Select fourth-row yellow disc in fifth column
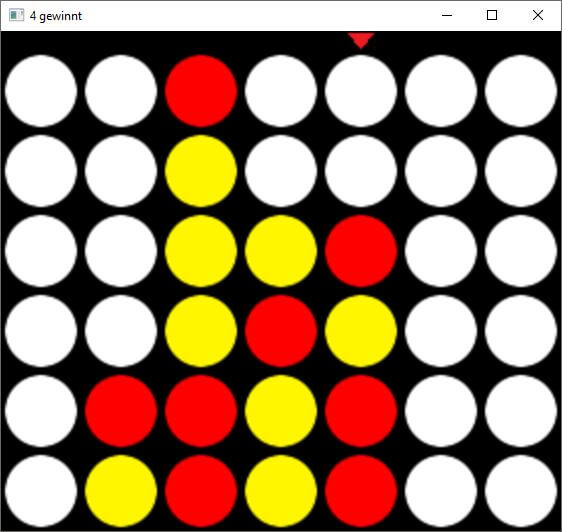 pos(361,331)
